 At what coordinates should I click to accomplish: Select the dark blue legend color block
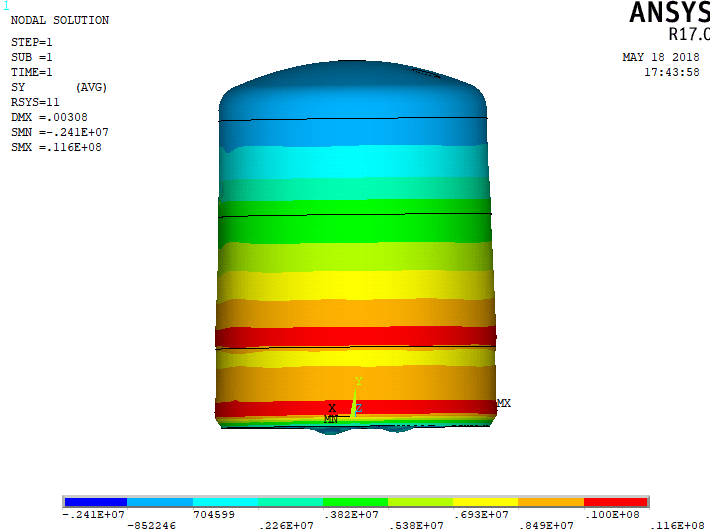[x=95, y=502]
